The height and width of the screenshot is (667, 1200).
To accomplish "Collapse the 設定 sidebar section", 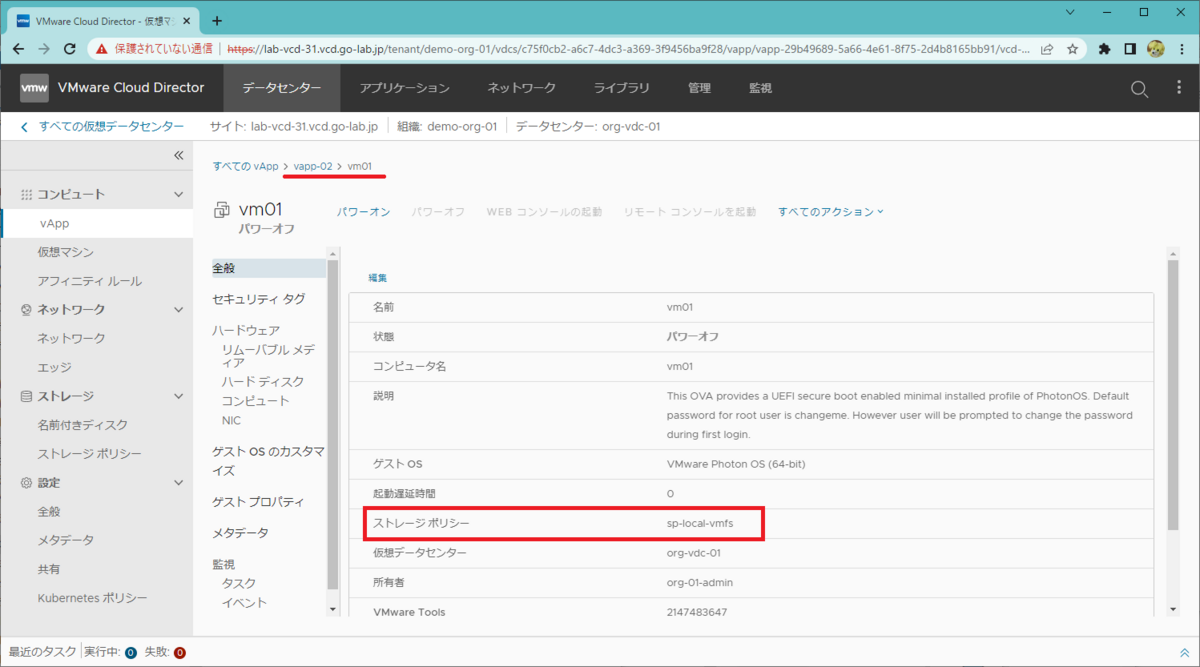I will tap(179, 483).
